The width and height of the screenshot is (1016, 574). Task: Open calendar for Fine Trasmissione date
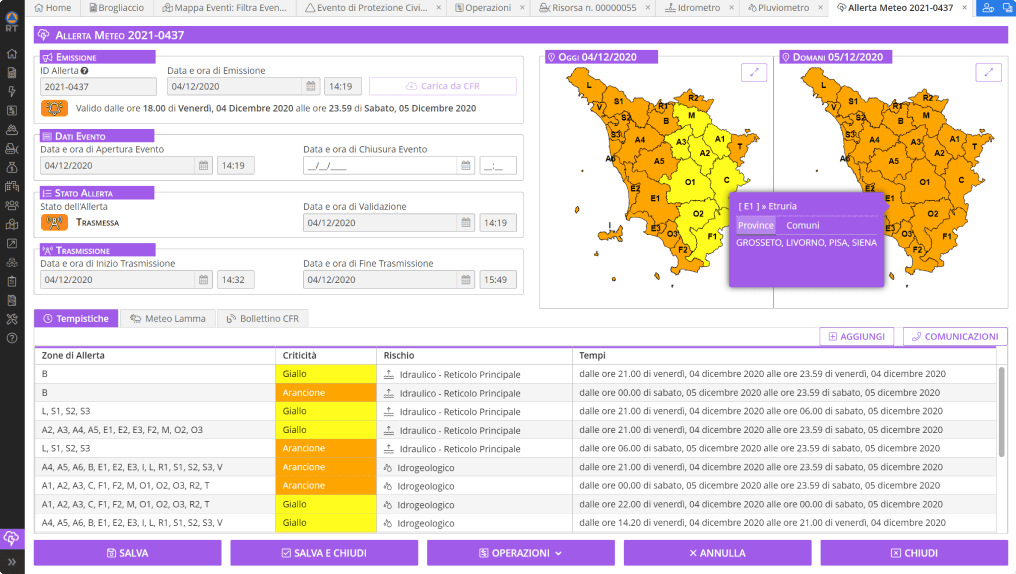[x=466, y=279]
